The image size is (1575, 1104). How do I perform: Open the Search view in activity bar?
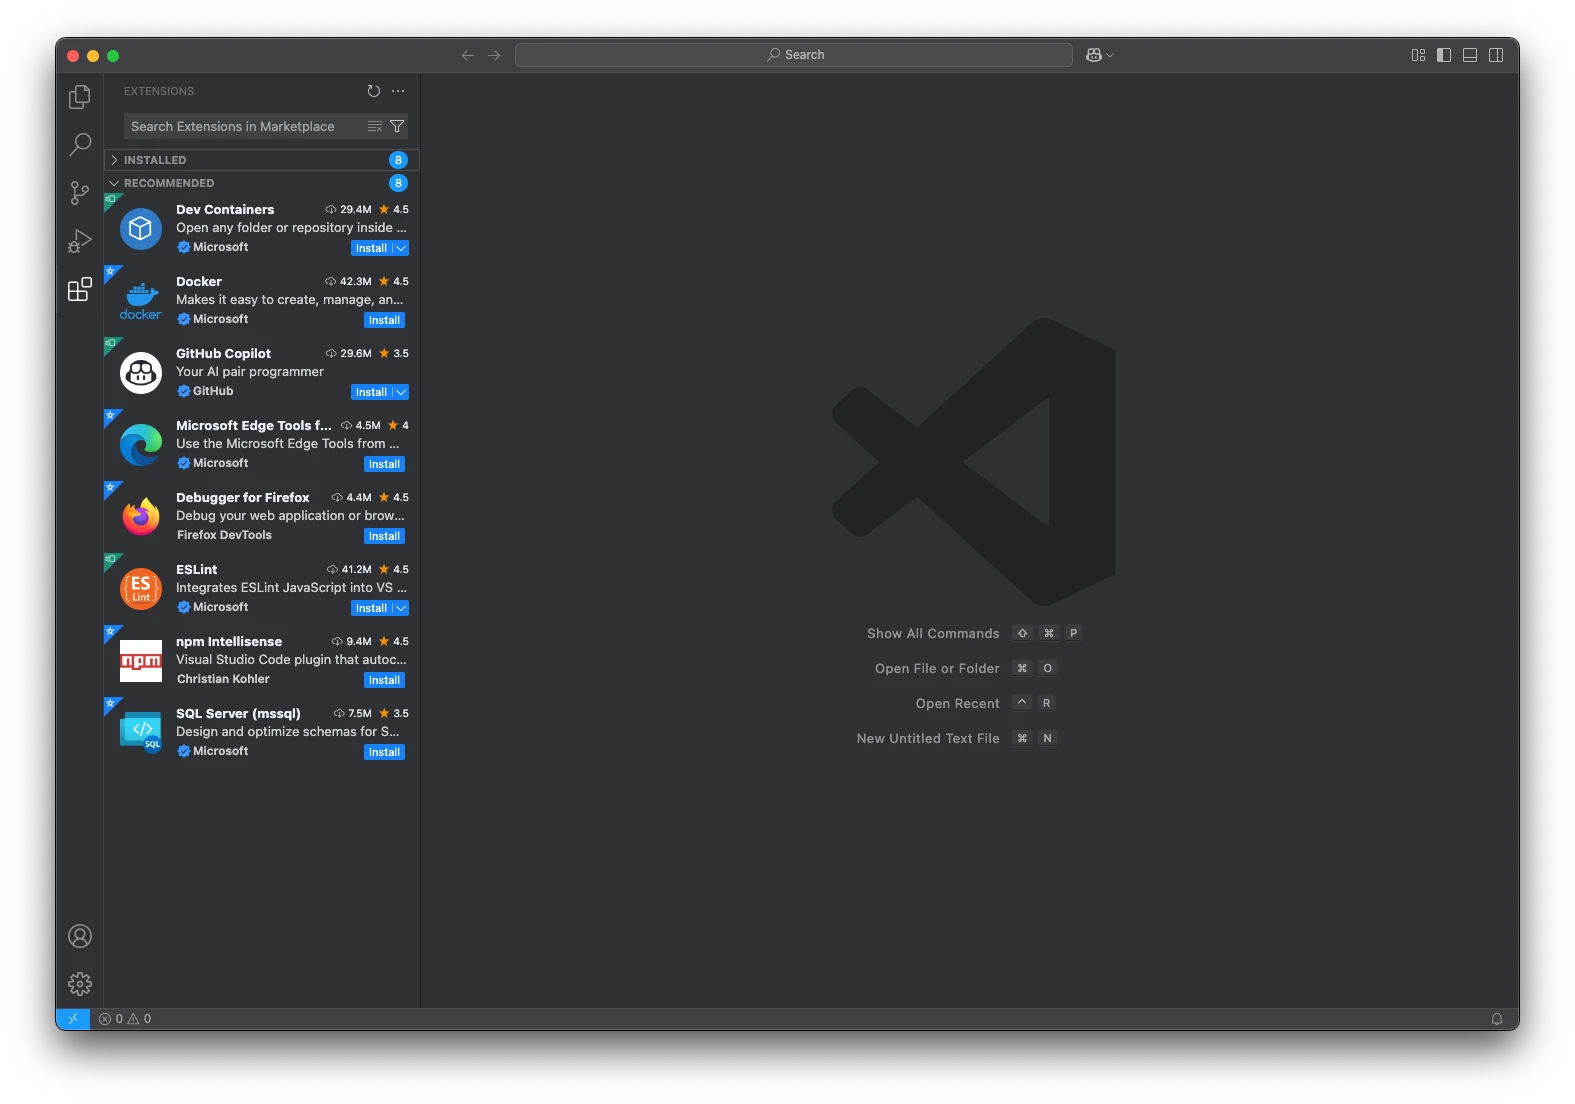[x=80, y=145]
